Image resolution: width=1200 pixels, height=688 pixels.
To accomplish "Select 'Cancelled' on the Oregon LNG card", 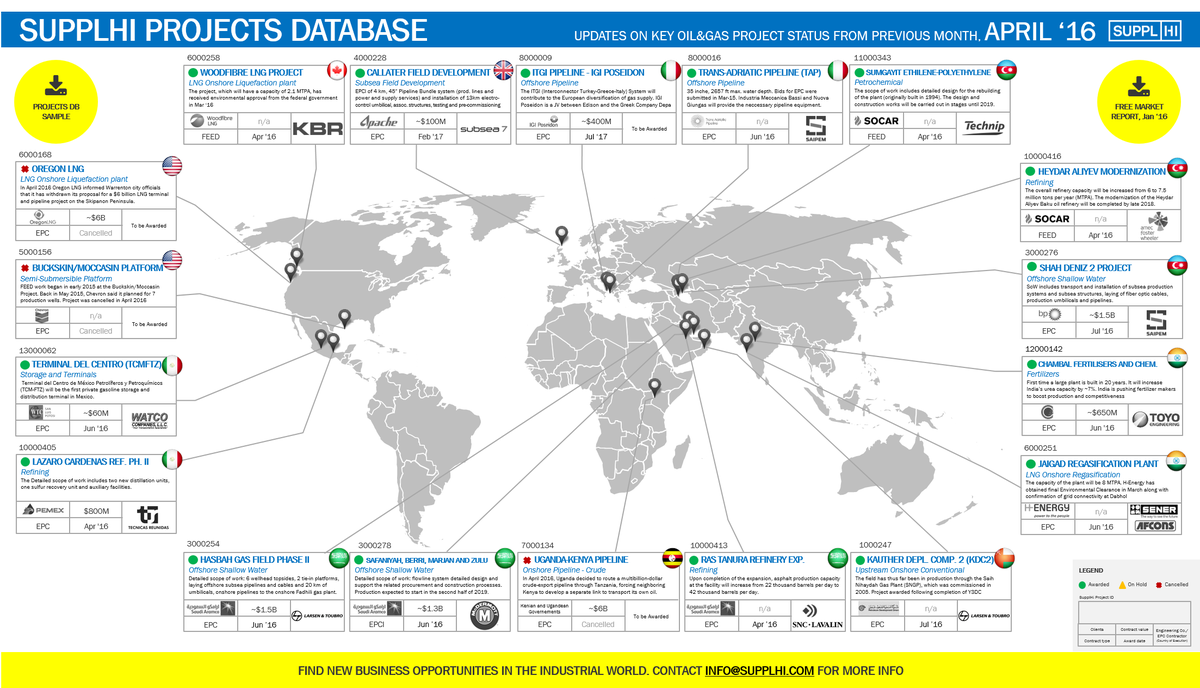I will [x=96, y=232].
